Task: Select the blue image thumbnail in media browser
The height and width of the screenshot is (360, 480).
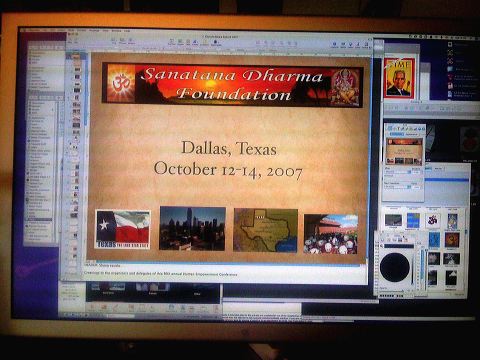Action: 413,221
